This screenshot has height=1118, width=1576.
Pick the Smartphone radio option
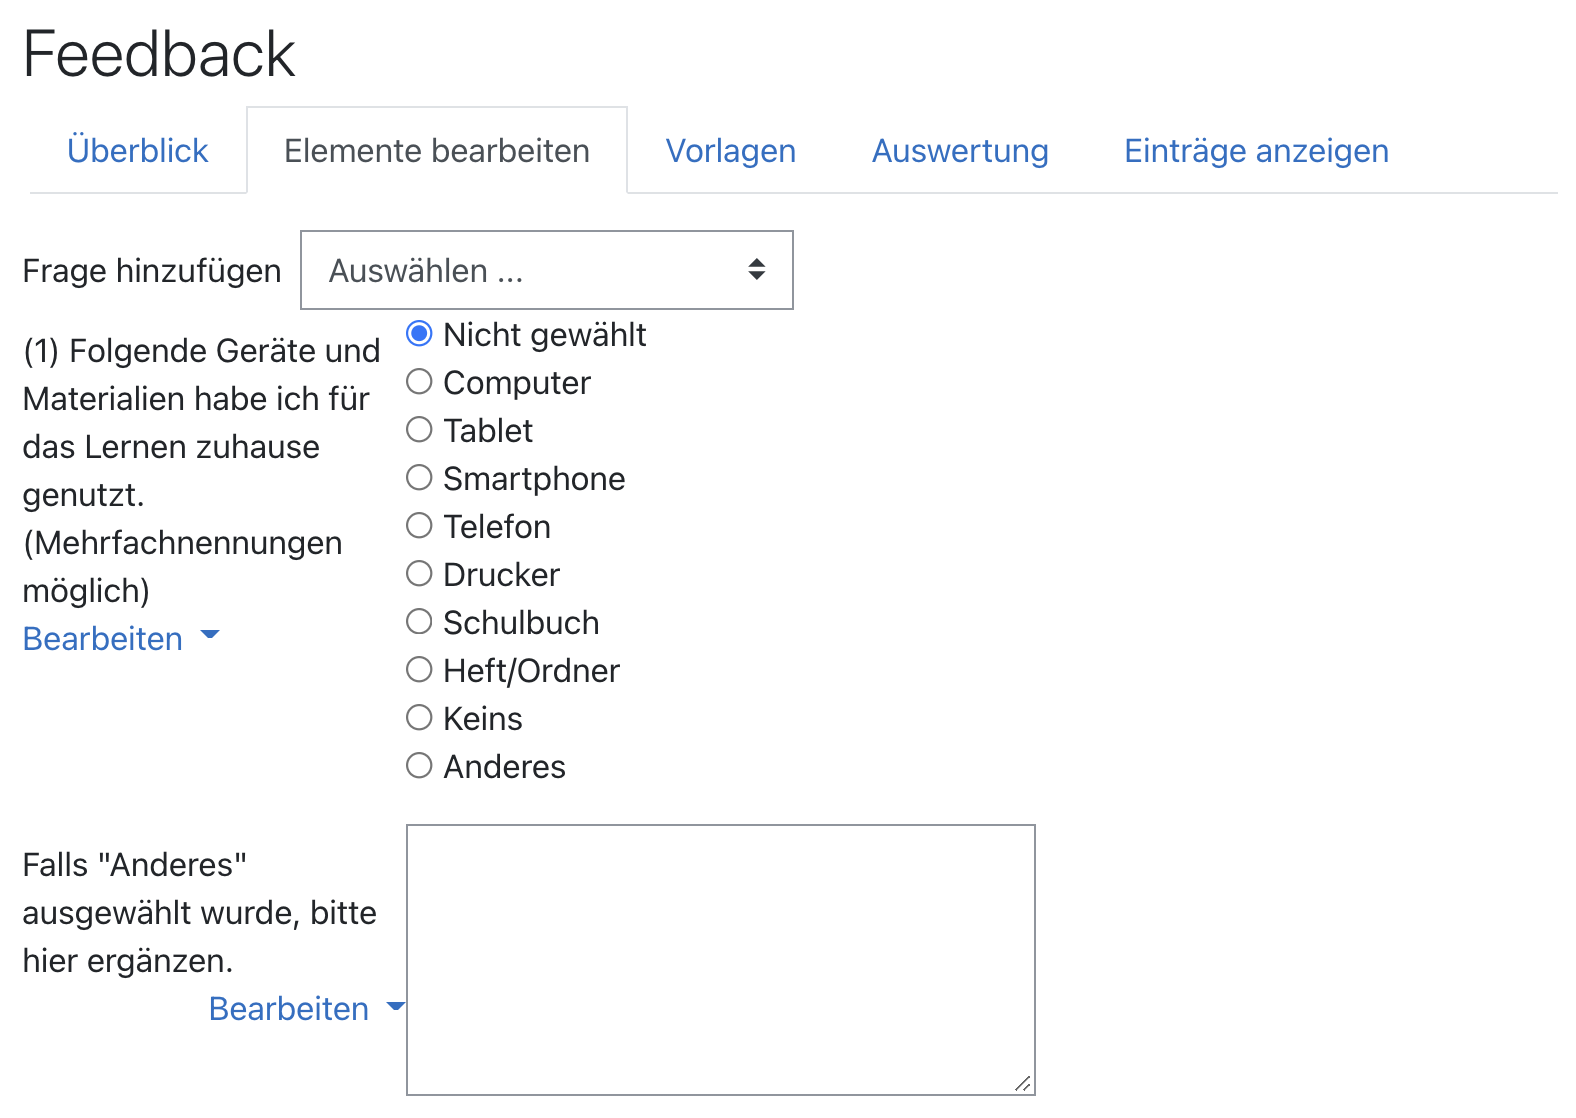419,478
